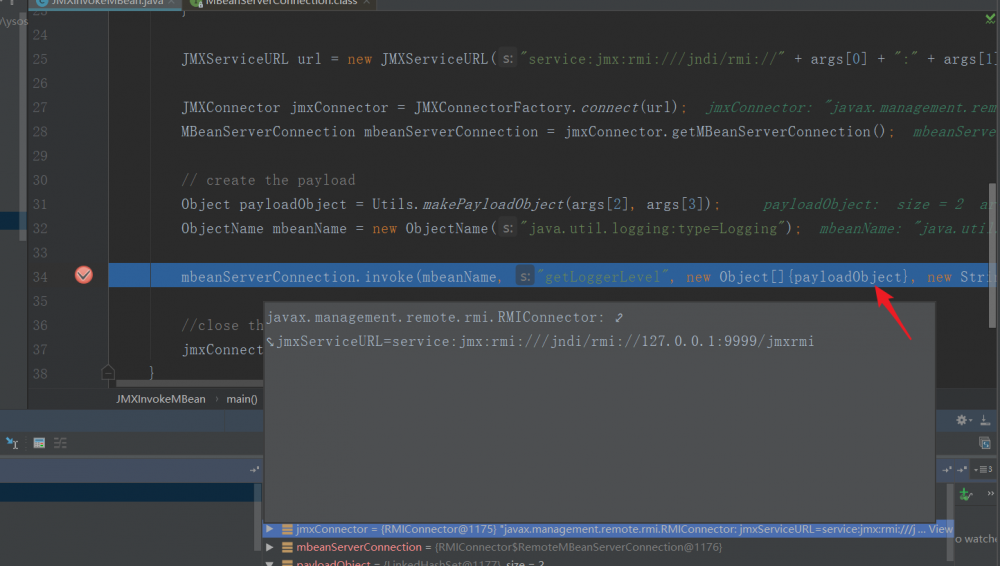This screenshot has width=1000, height=566.
Task: Open the hidden tabs dropdown showing 3
Action: point(983,470)
